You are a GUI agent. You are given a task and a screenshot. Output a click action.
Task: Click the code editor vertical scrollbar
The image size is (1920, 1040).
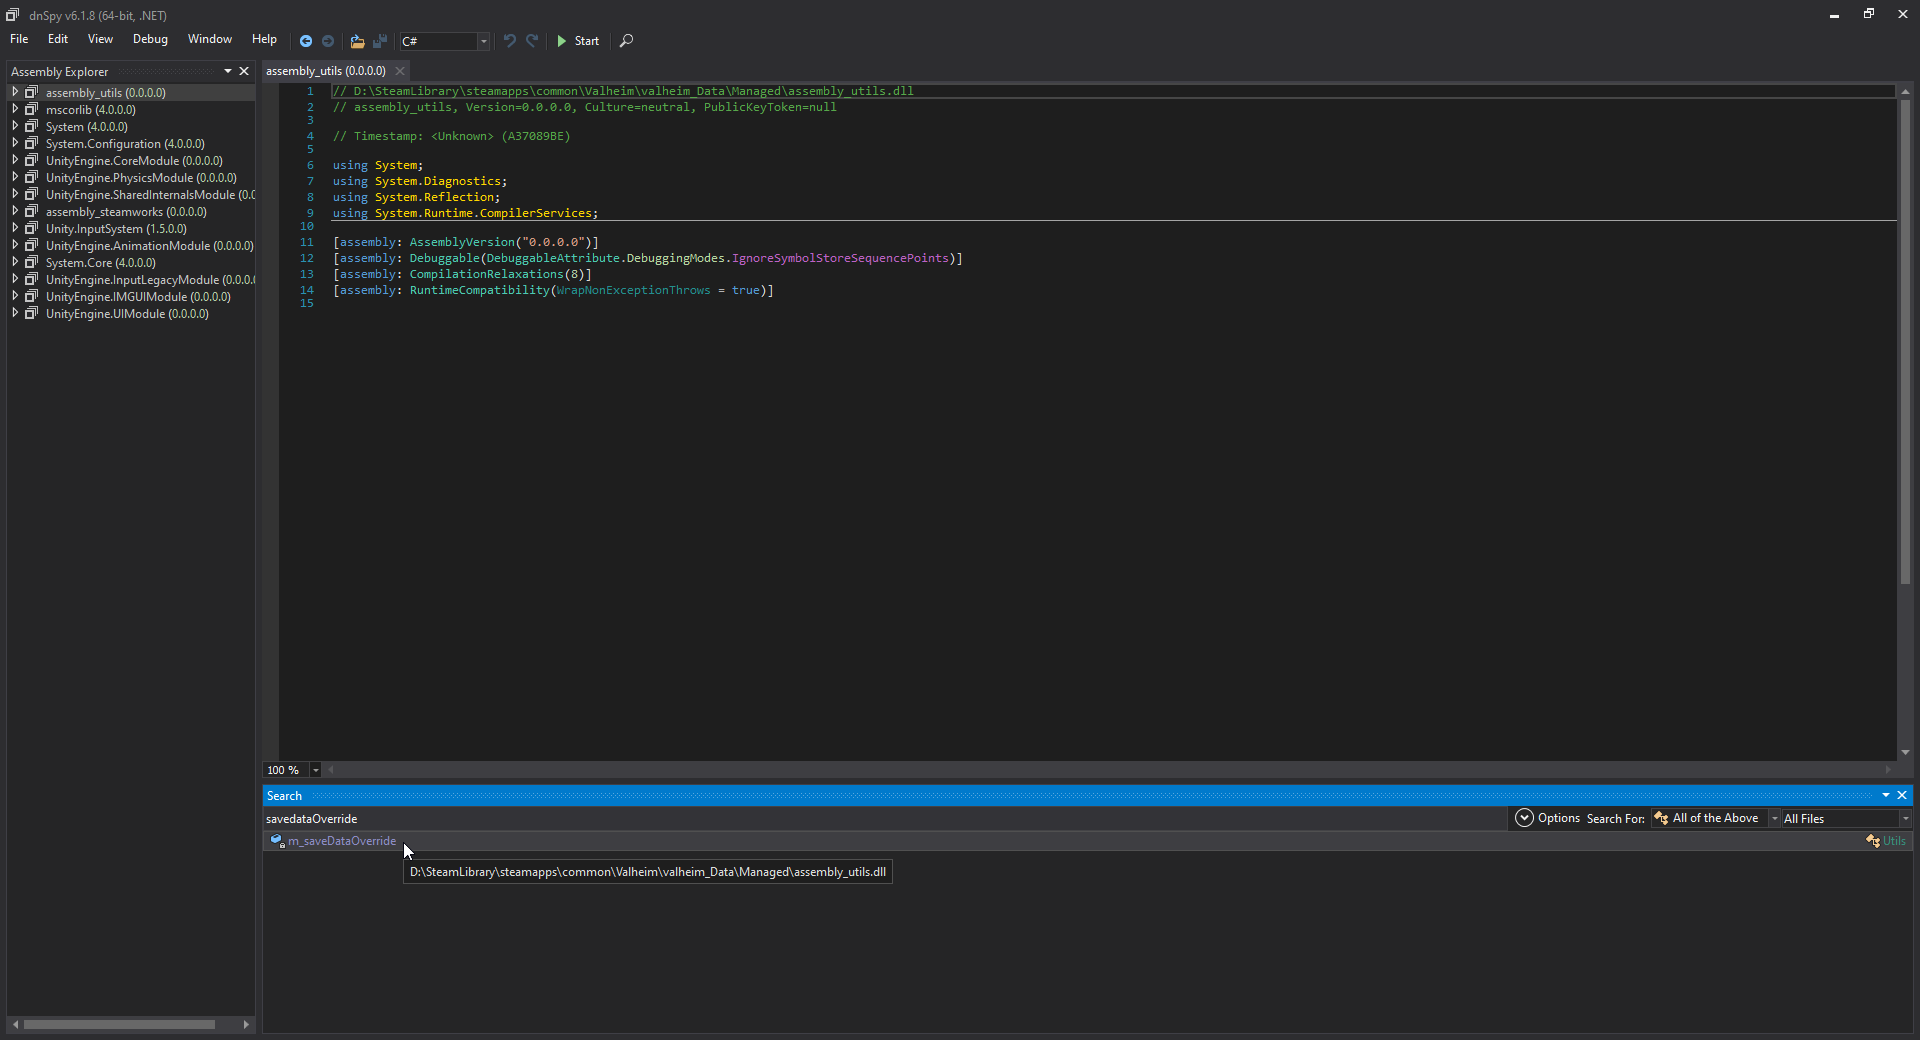1905,340
